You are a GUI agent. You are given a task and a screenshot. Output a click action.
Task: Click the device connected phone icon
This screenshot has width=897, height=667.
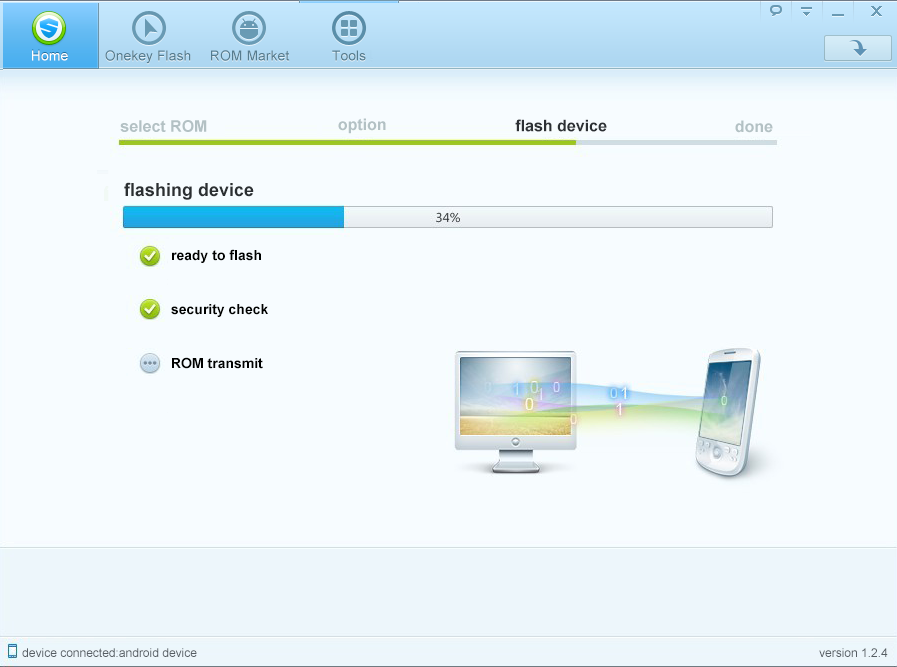click(x=12, y=652)
